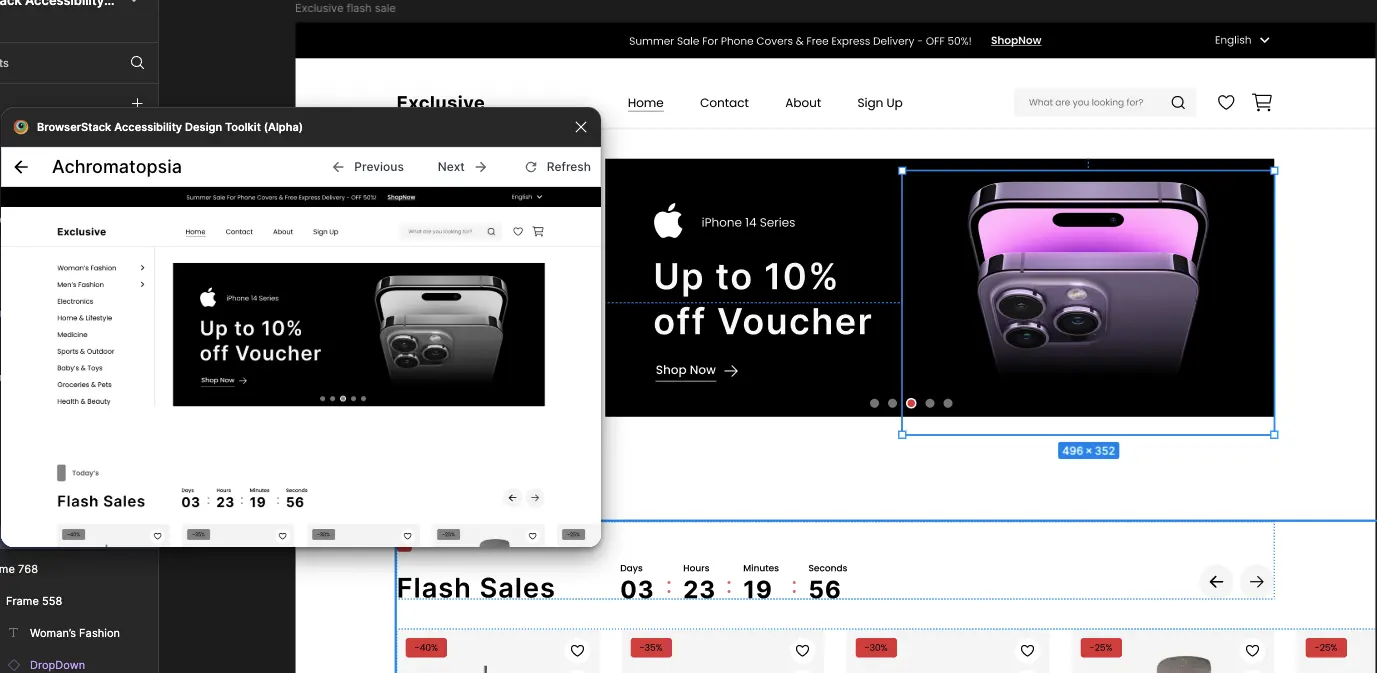Click the magnifier icon in the canvas search box
1377x673 pixels.
coord(1178,102)
